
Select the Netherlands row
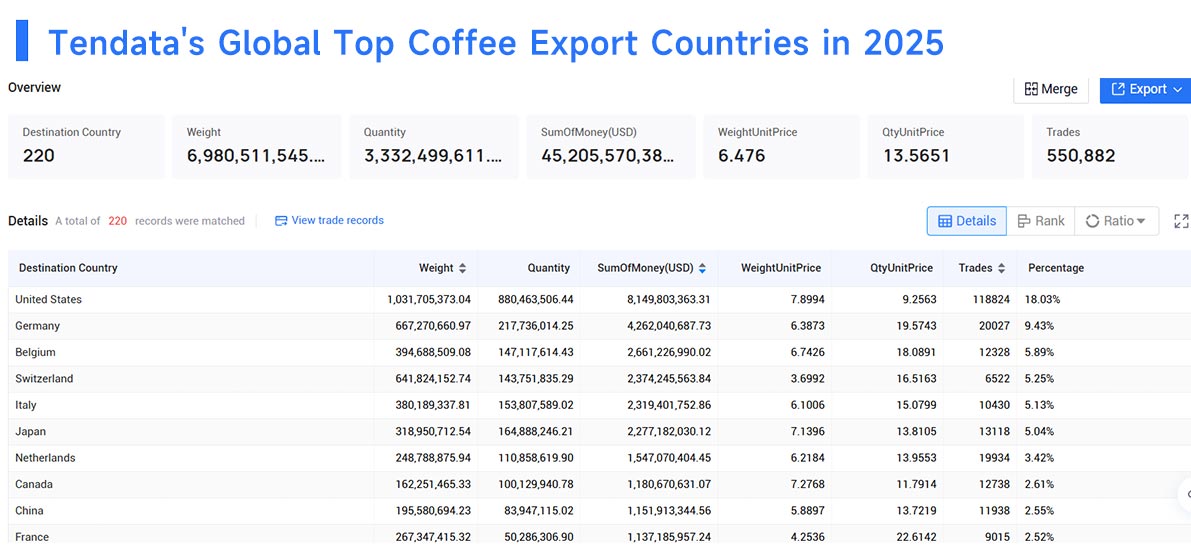point(599,458)
